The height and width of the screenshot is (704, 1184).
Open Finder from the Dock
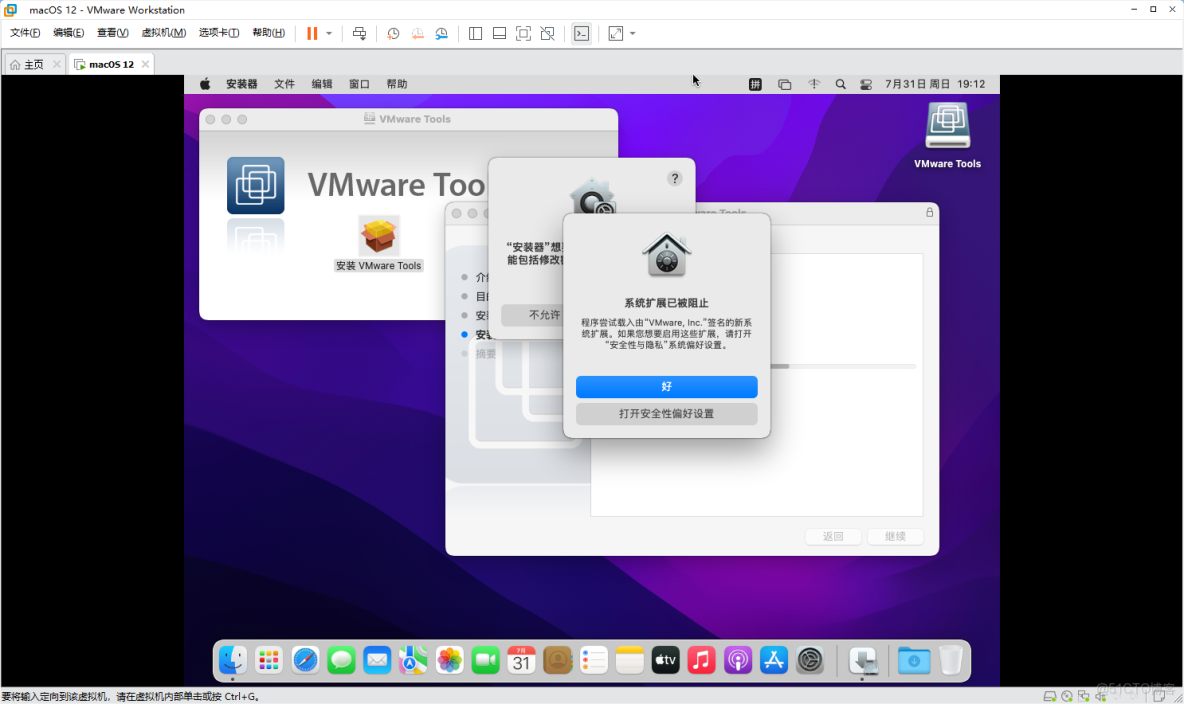(x=233, y=660)
